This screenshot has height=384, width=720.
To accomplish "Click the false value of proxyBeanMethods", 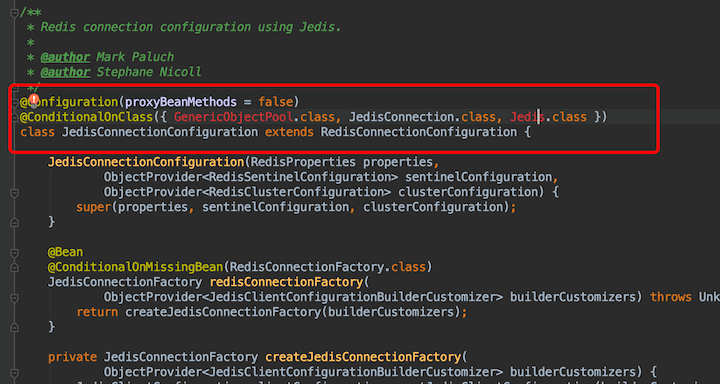I will (276, 101).
